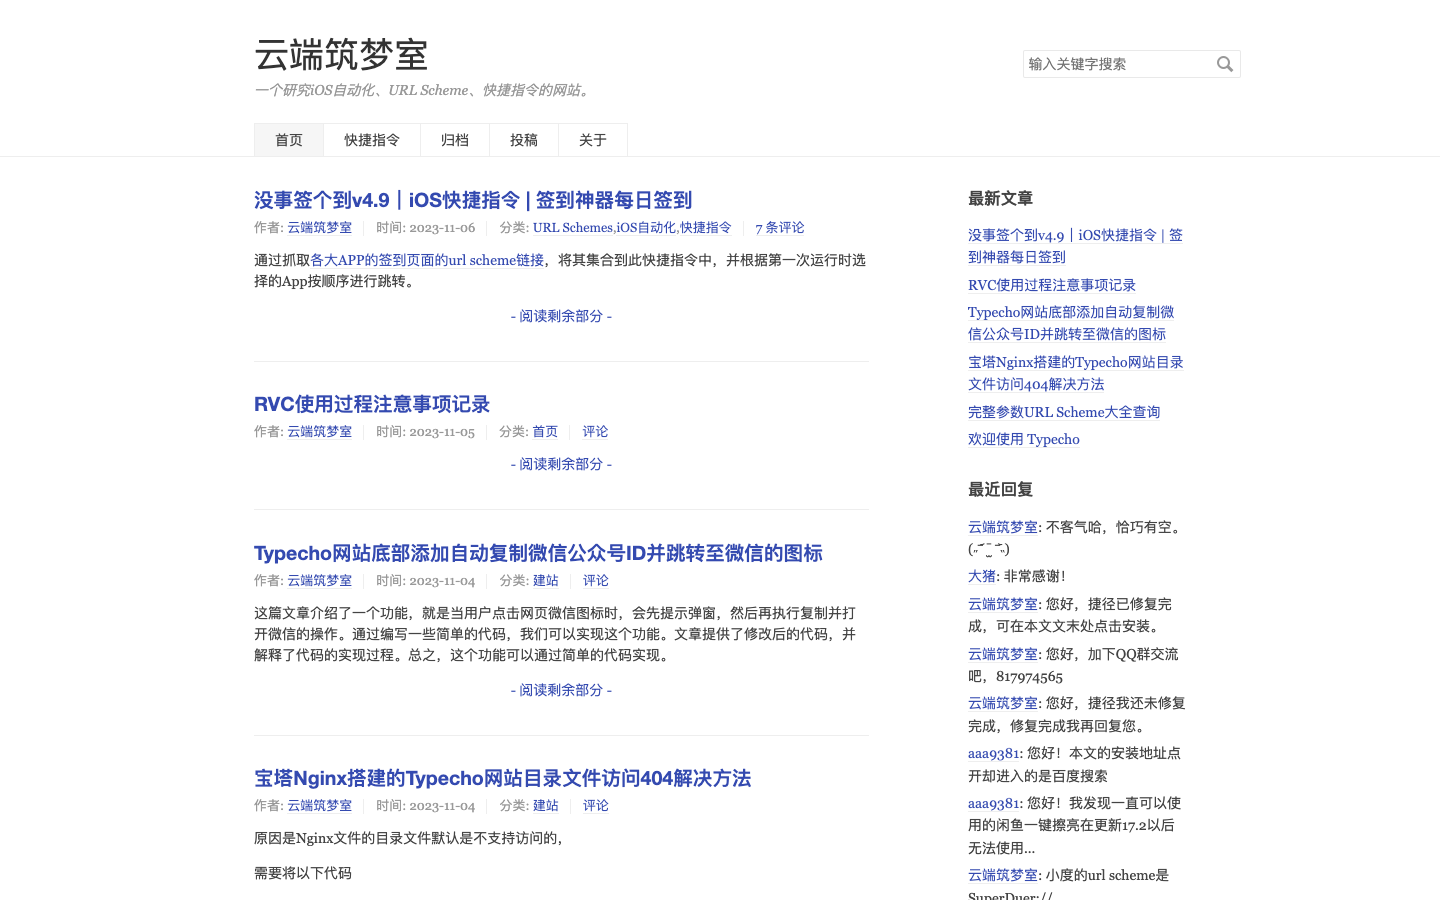Go to the 投稿 submission page

tap(523, 140)
